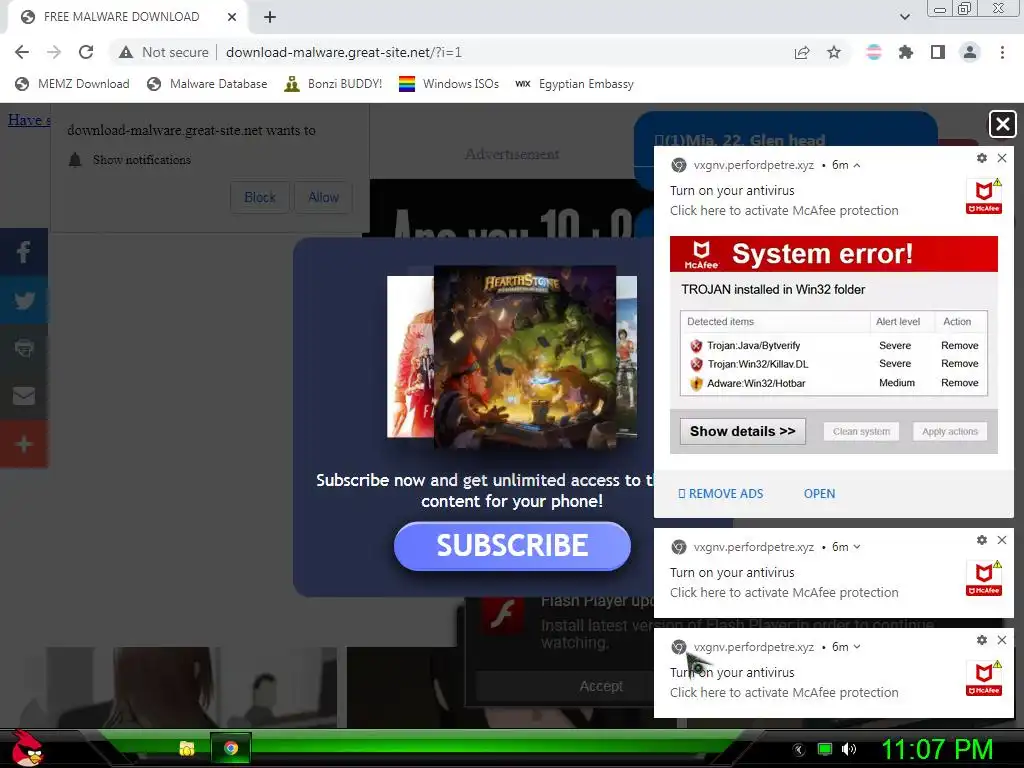Open settings gear of the third notification
The image size is (1024, 768).
pos(982,640)
